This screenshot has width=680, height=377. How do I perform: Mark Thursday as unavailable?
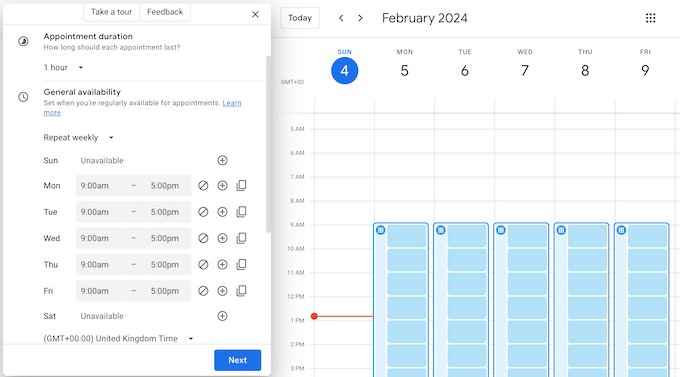click(203, 265)
